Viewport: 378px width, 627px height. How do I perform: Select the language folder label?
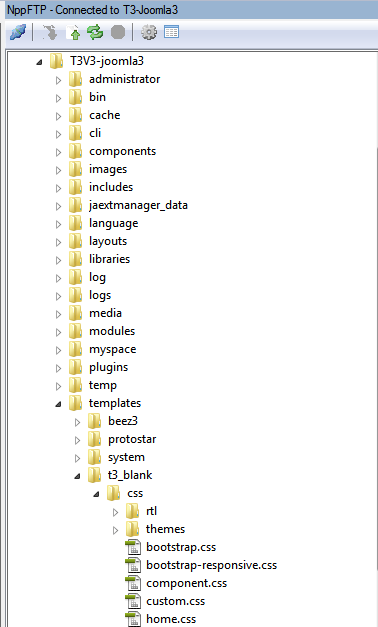coord(114,224)
